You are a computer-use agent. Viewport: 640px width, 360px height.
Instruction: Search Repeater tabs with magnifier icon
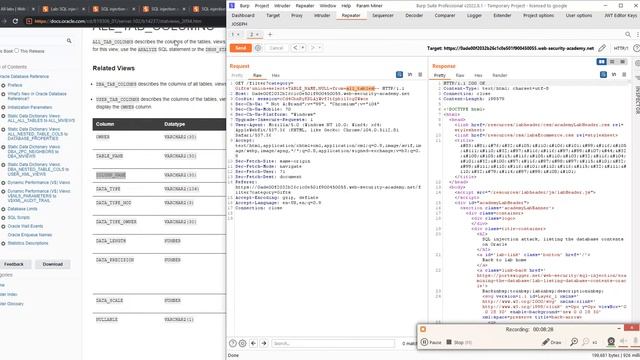click(x=628, y=35)
